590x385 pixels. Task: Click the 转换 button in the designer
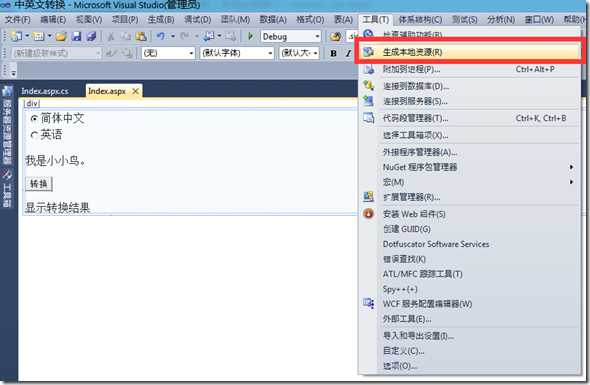(39, 184)
